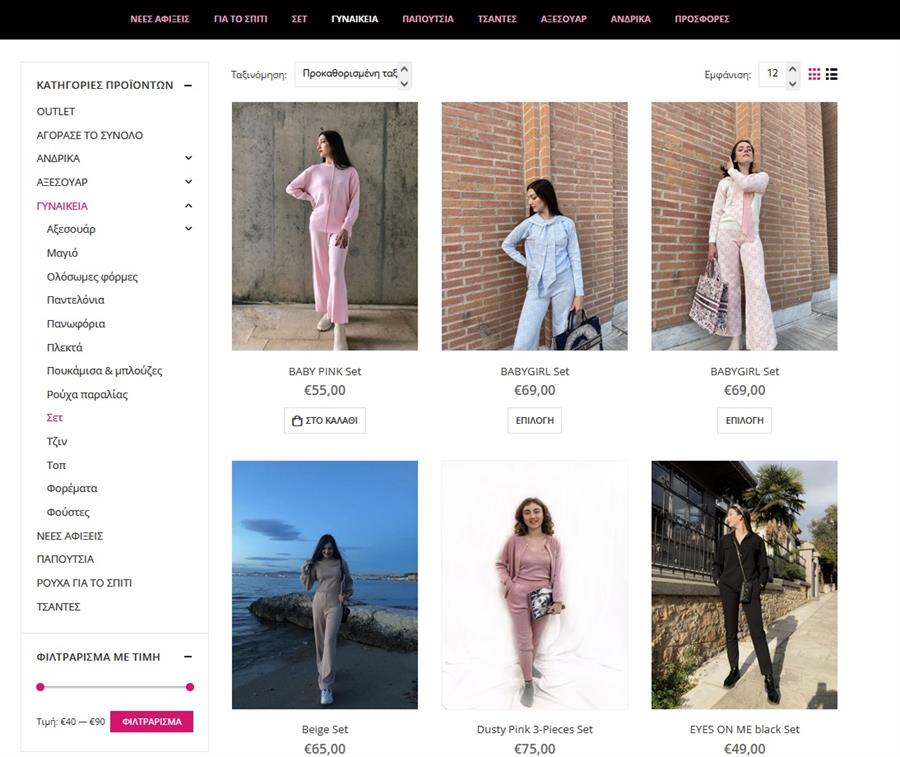Viewport: 900px width, 757px height.
Task: Open ΑΝΔΡΙΚΑ sidebar category link
Action: coord(58,158)
